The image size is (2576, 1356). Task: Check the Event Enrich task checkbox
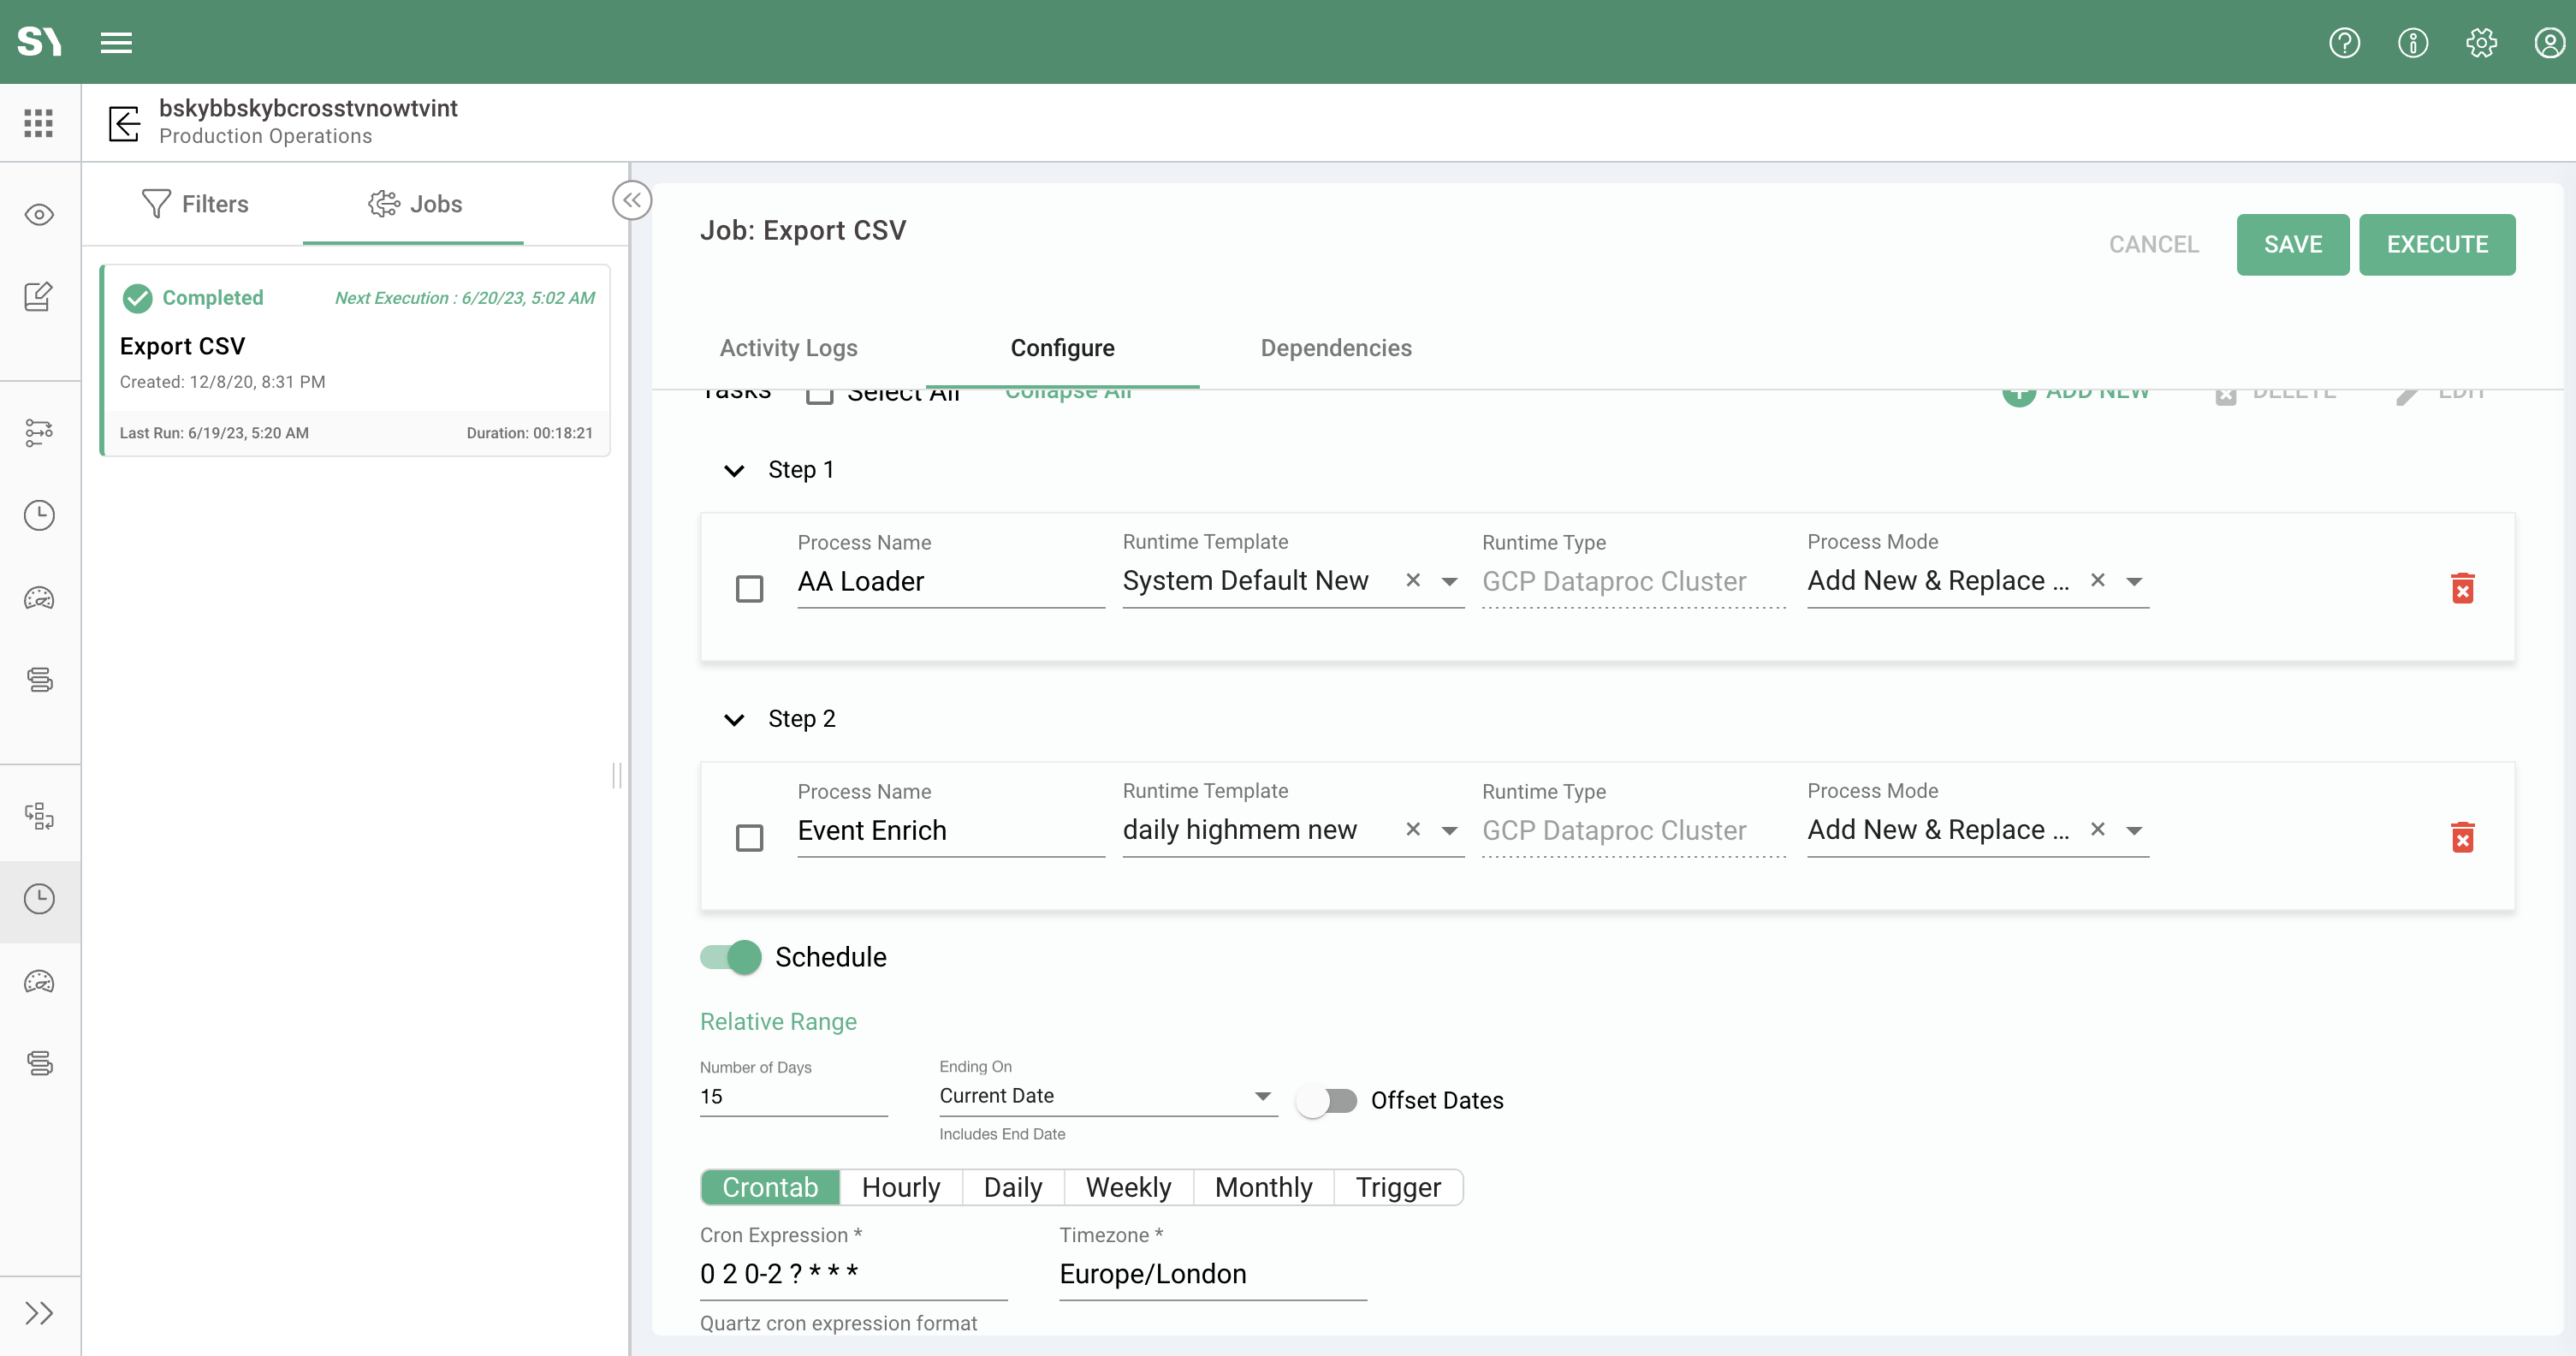coord(749,837)
